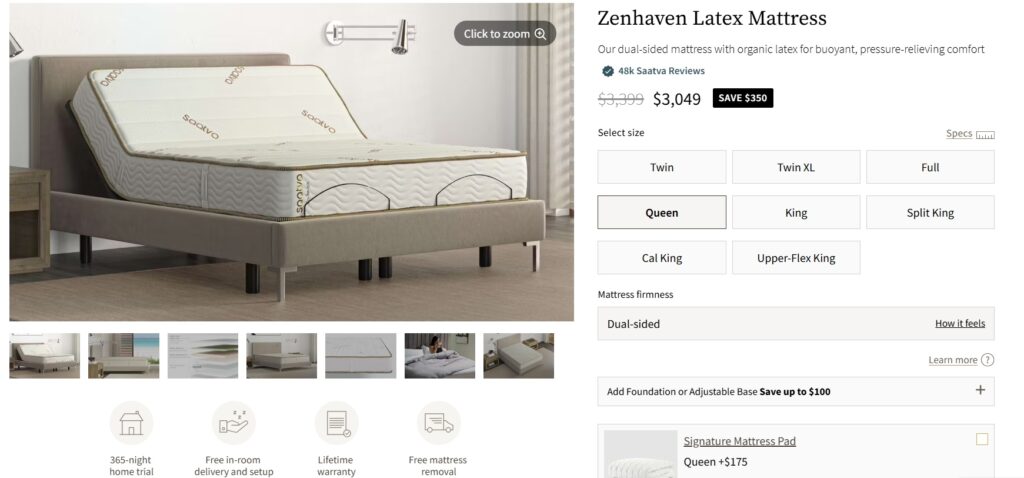
Task: Click the magnifier Click to zoom button
Action: [x=505, y=34]
